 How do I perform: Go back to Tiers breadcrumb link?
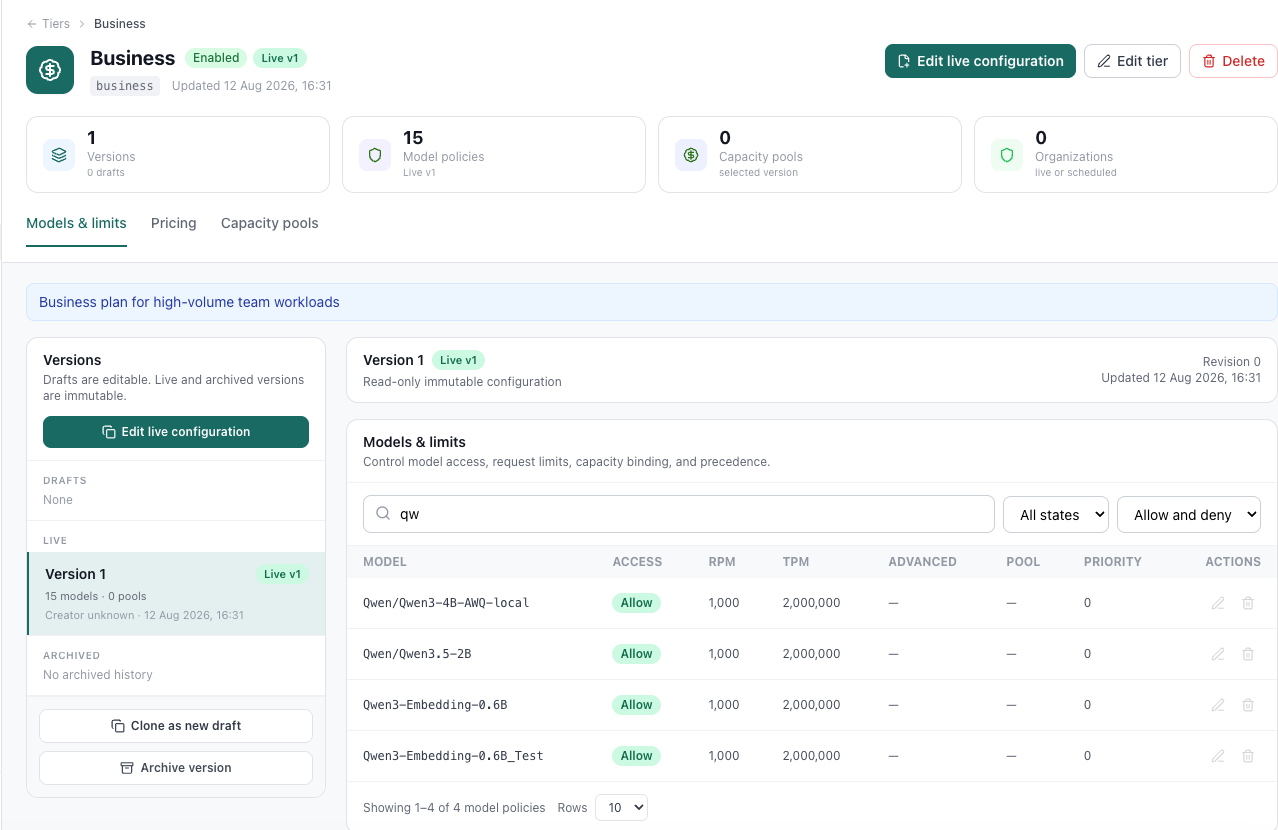(56, 24)
